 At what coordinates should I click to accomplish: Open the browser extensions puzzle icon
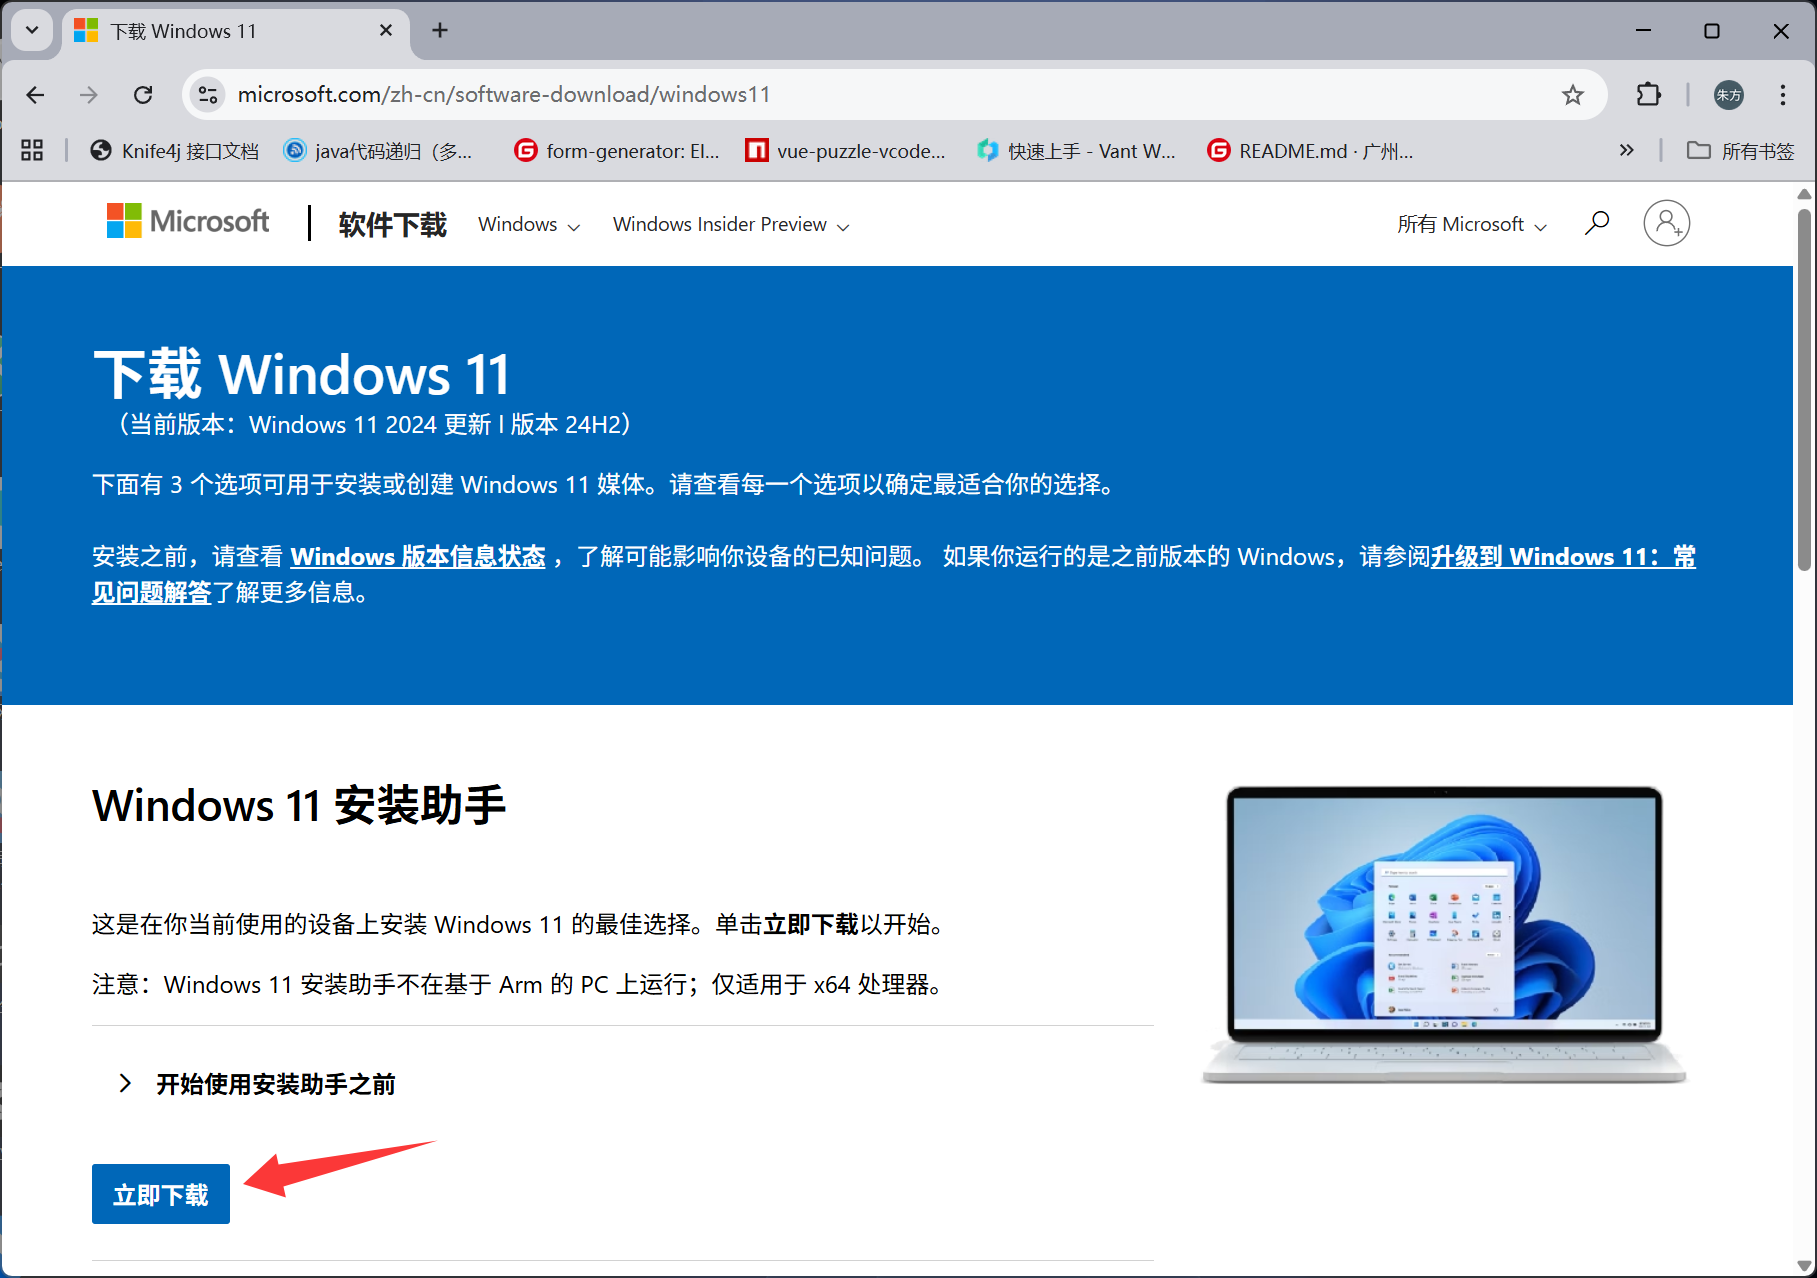[x=1648, y=95]
